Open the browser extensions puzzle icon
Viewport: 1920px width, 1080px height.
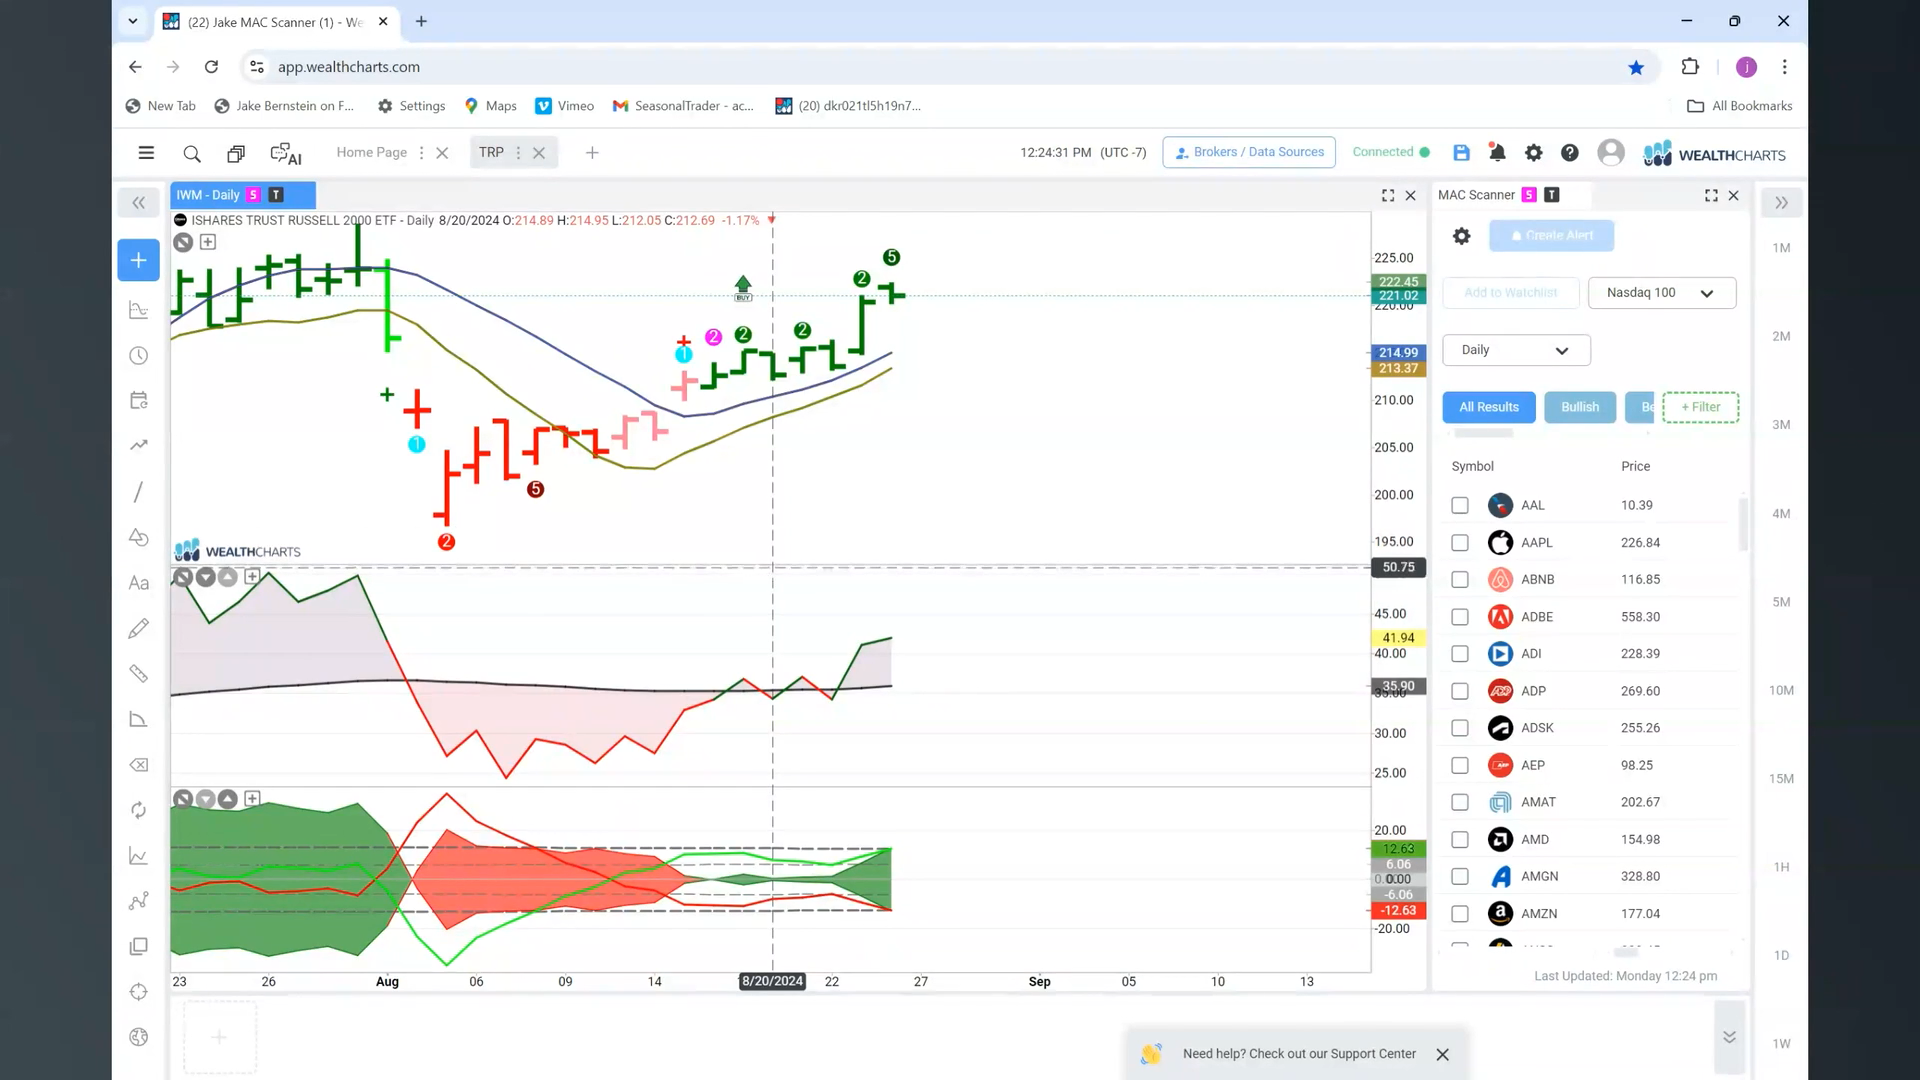point(1690,67)
